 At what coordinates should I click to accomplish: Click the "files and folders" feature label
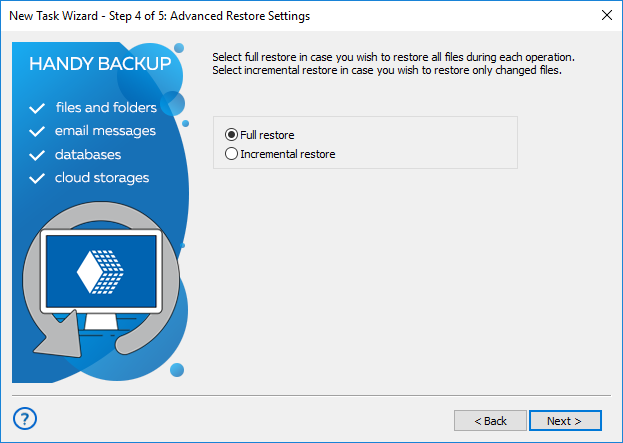coord(107,108)
